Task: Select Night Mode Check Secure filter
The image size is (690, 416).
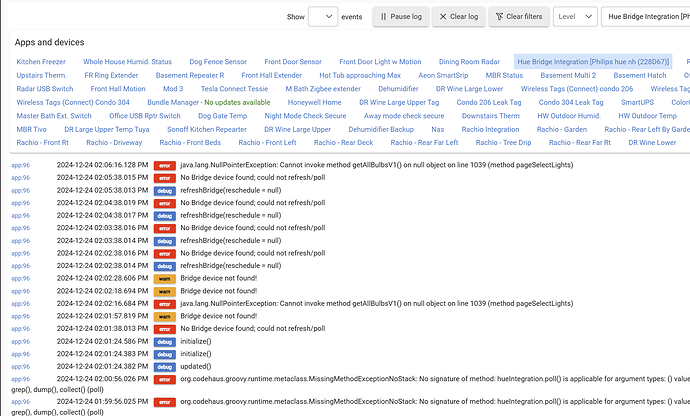Action: [305, 116]
